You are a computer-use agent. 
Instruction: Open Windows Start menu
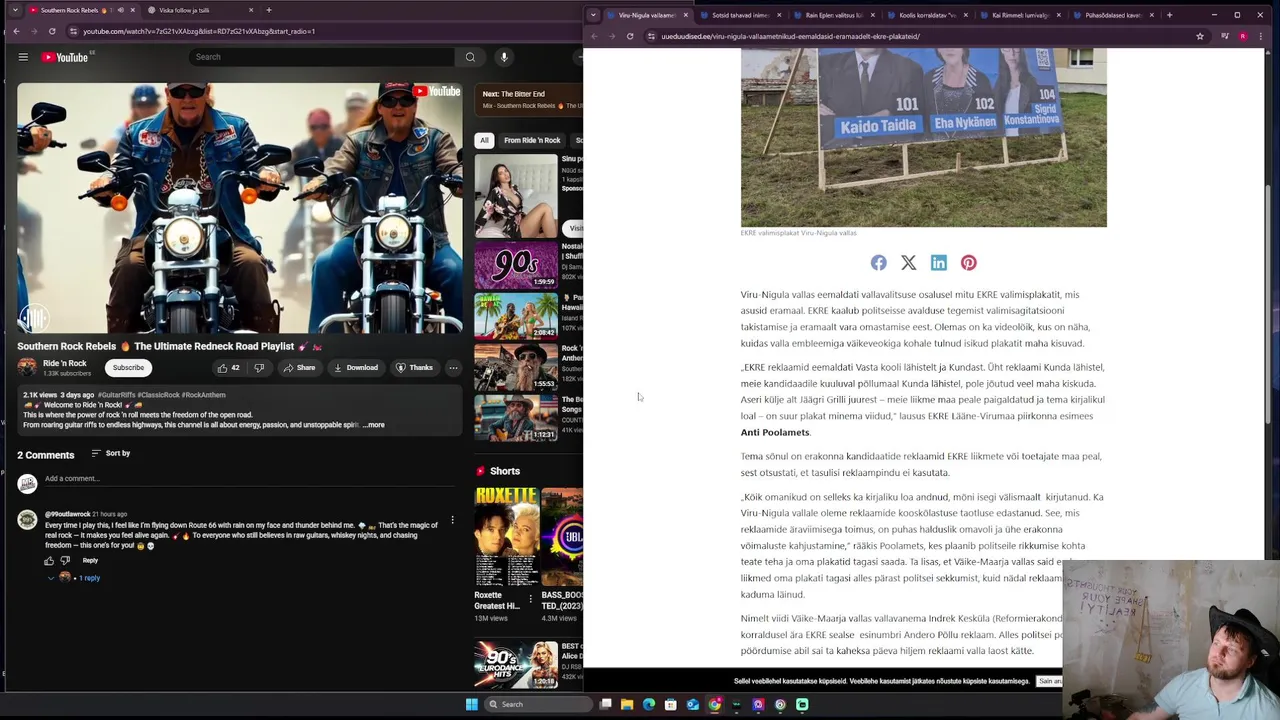[x=471, y=704]
